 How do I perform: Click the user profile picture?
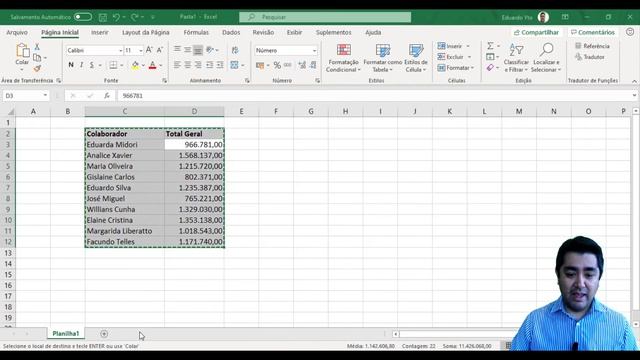click(543, 17)
